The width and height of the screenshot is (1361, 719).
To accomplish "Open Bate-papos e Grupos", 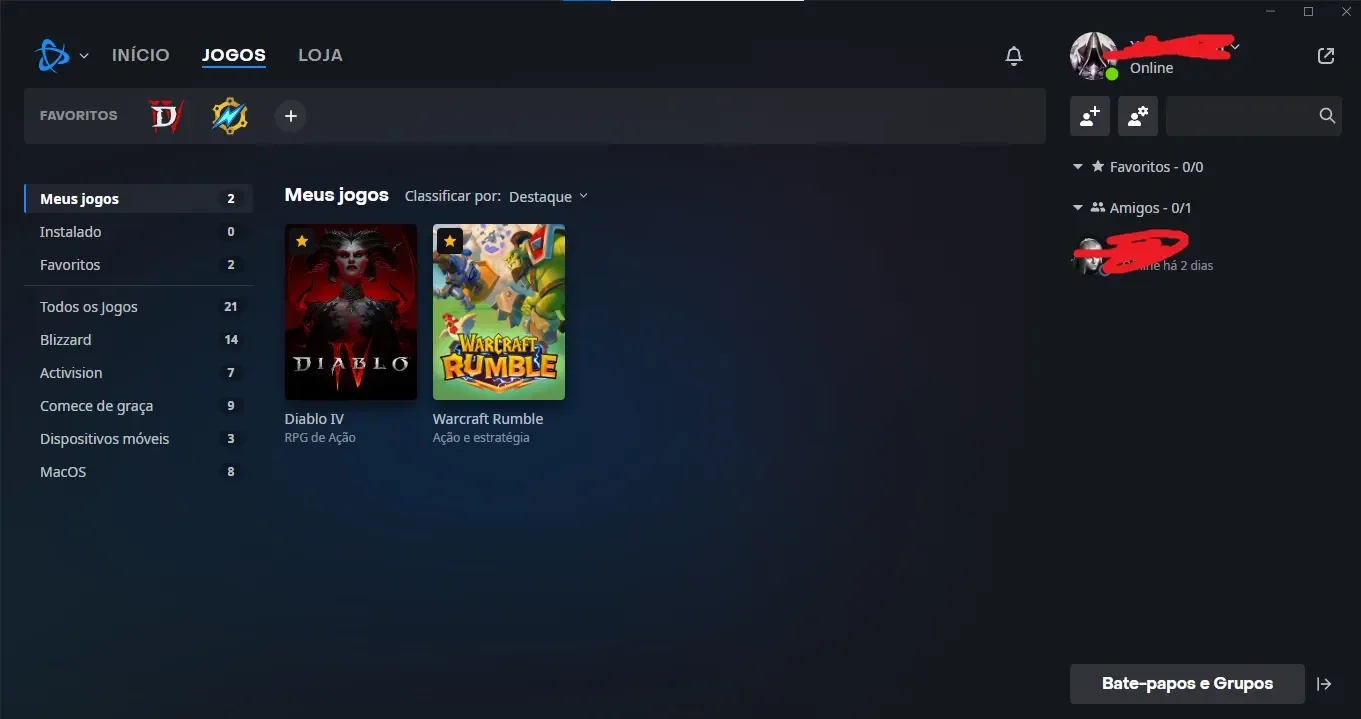I will click(1187, 684).
